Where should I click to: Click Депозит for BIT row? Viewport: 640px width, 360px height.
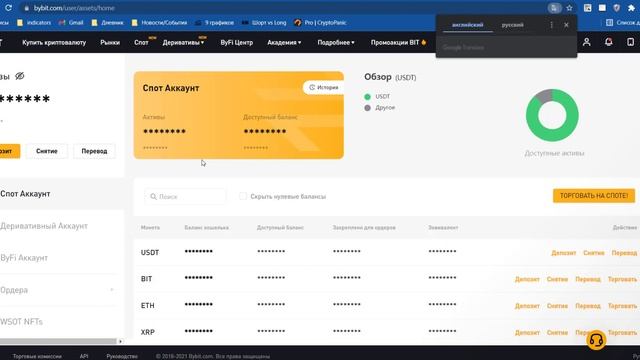527,280
